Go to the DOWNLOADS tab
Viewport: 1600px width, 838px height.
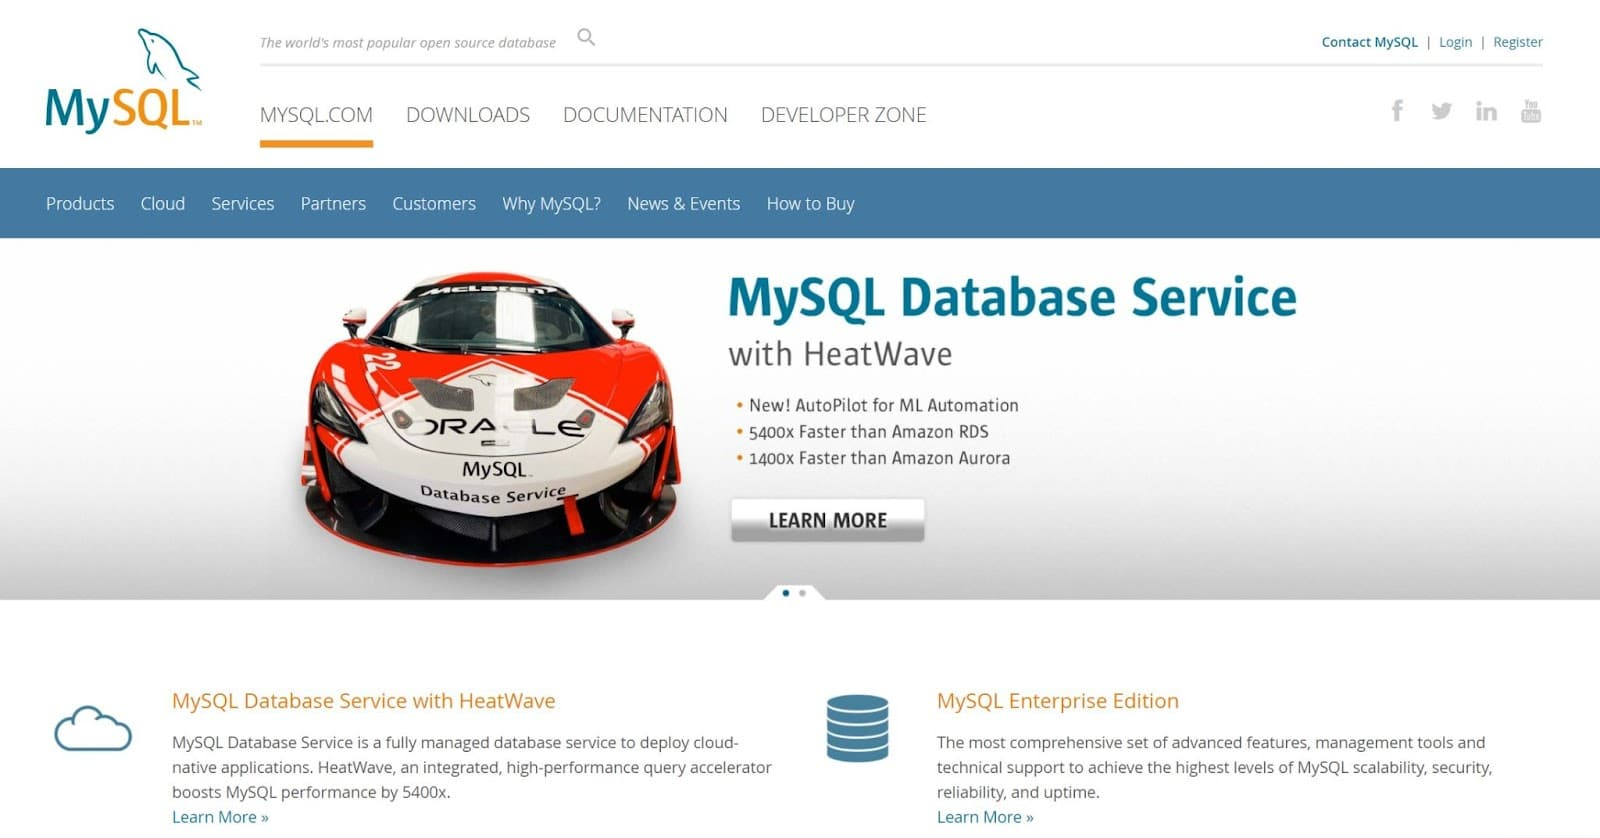(x=468, y=115)
